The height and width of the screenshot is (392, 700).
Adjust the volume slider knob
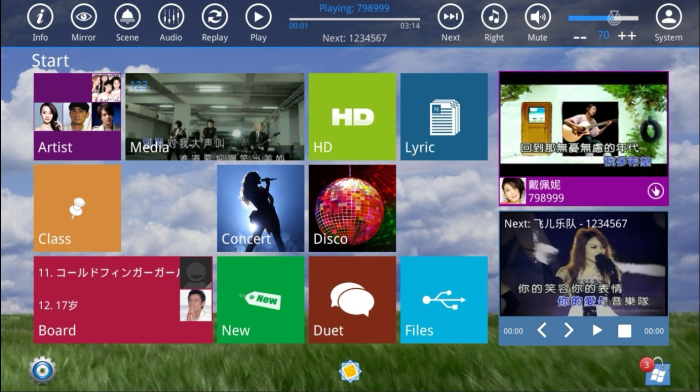click(614, 18)
